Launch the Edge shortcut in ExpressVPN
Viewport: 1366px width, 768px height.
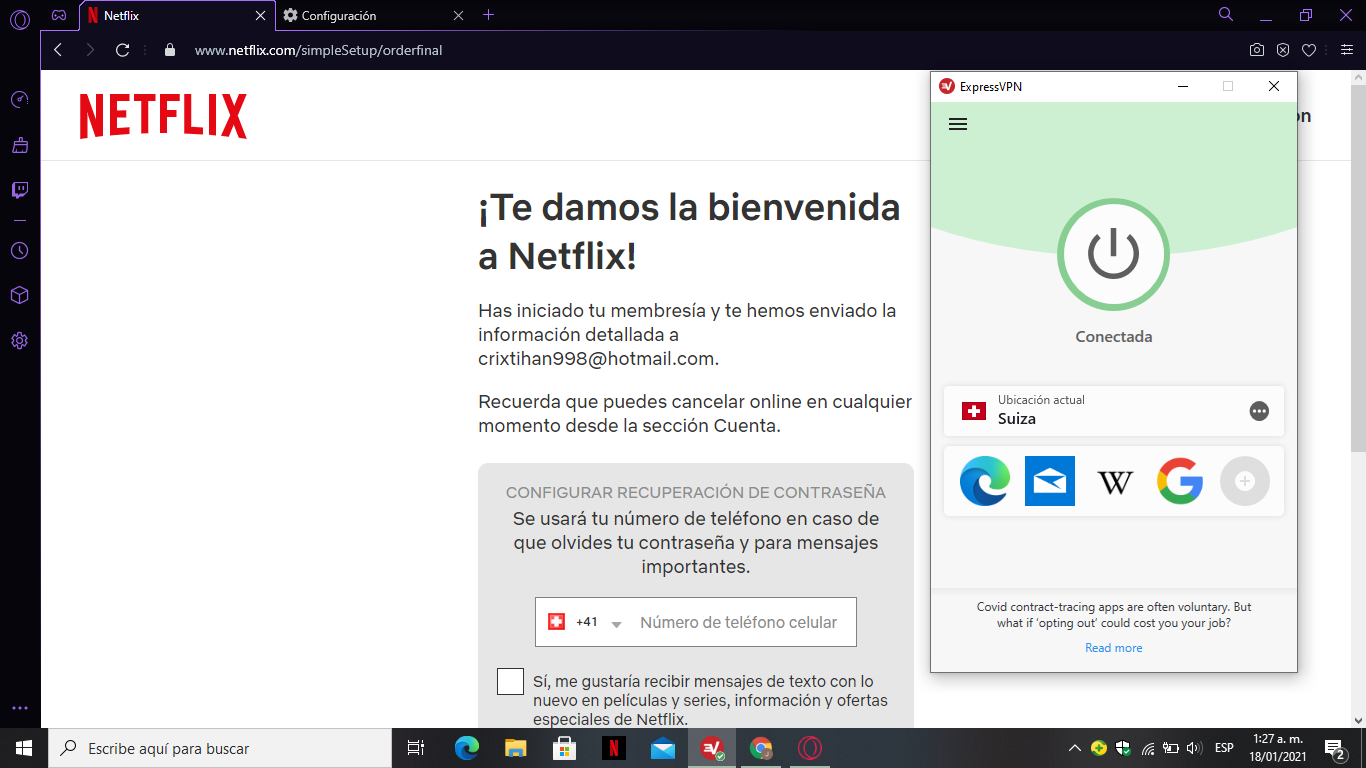point(985,481)
